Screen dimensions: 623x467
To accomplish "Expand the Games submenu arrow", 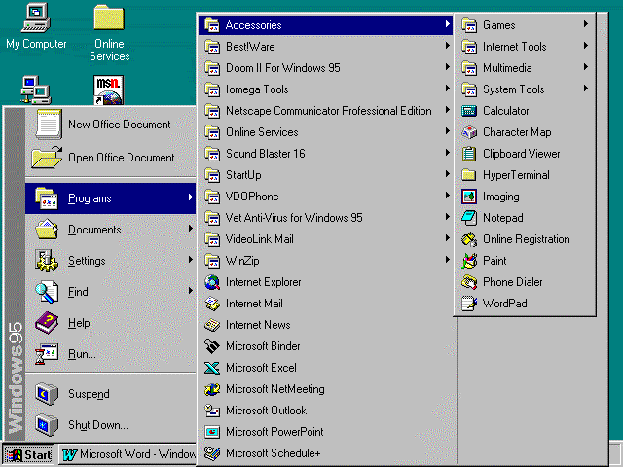I will coord(585,25).
